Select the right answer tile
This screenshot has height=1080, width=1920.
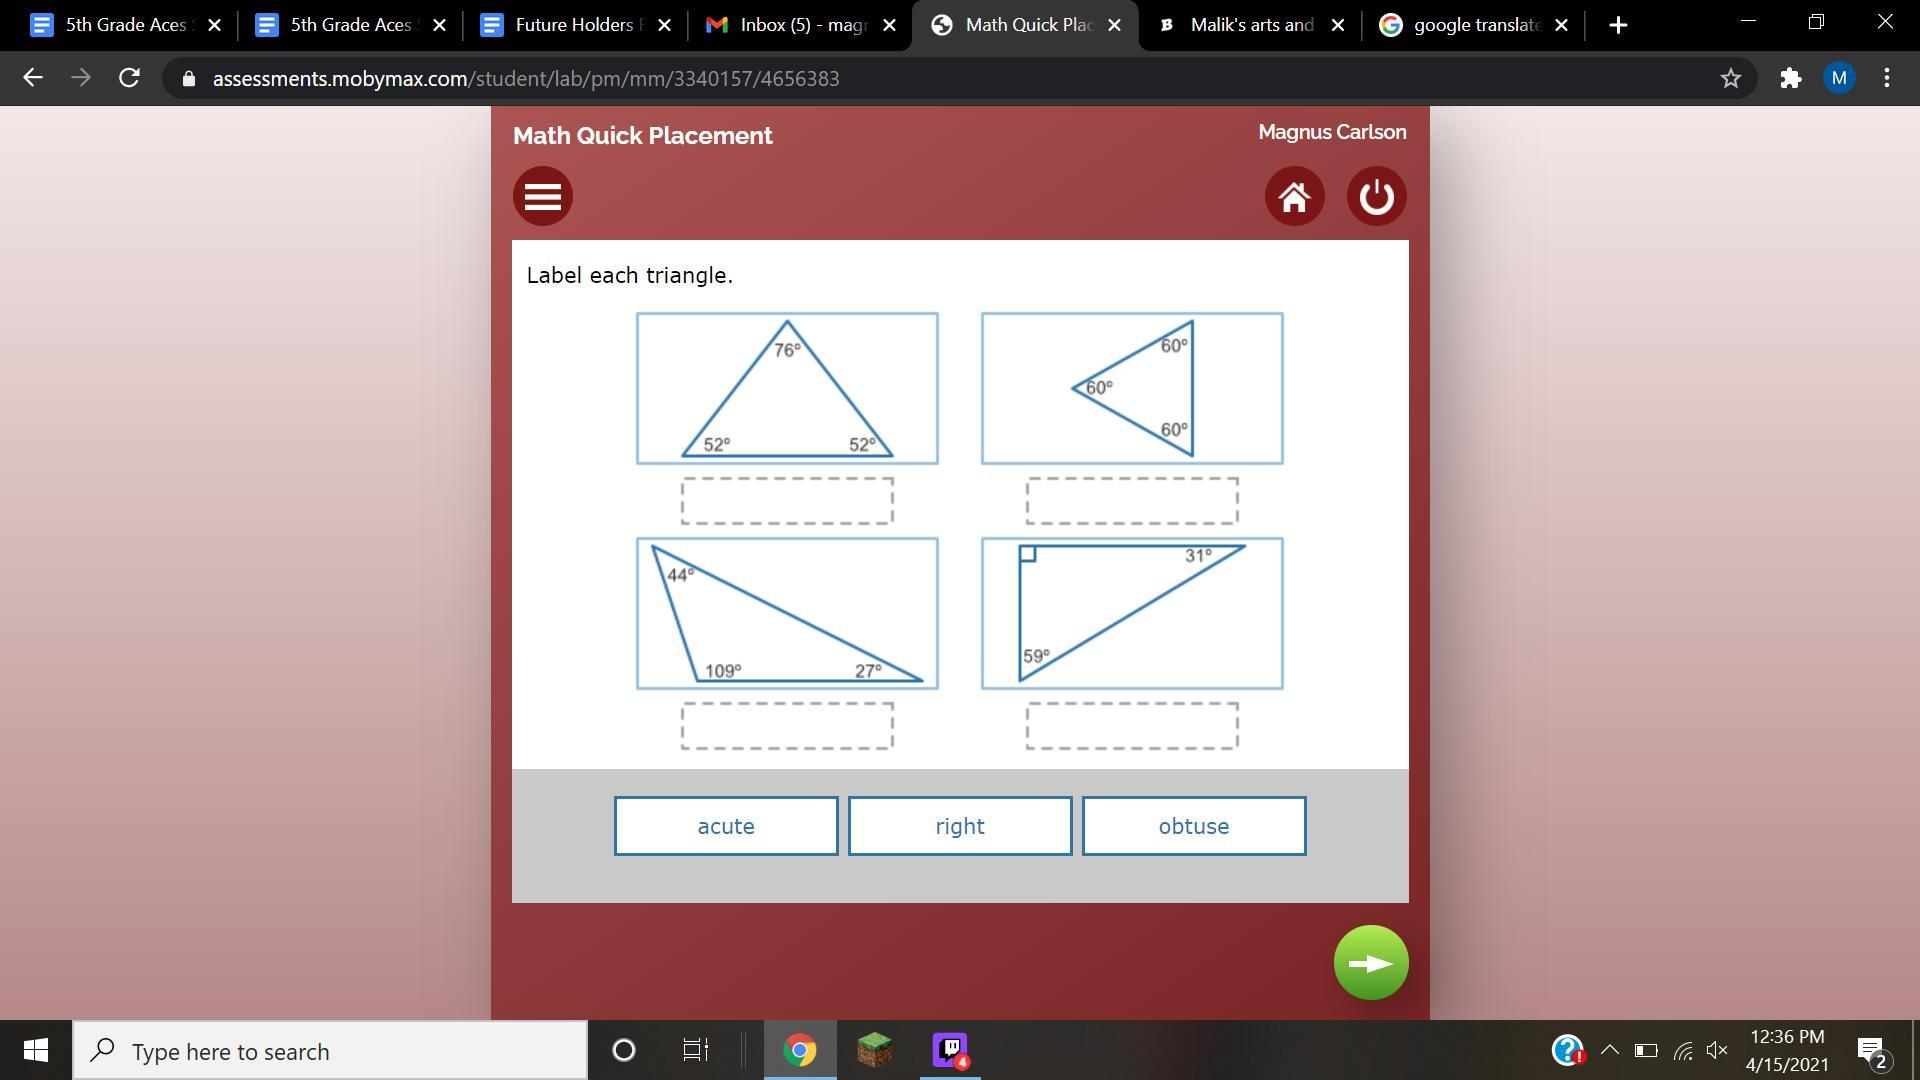tap(960, 826)
